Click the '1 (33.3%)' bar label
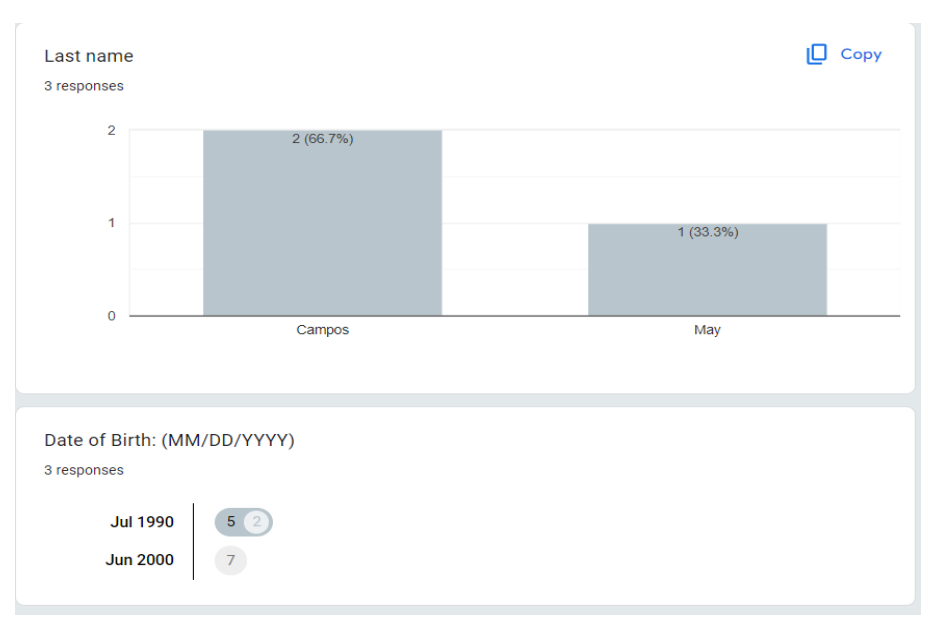This screenshot has width=933, height=623. pos(707,232)
